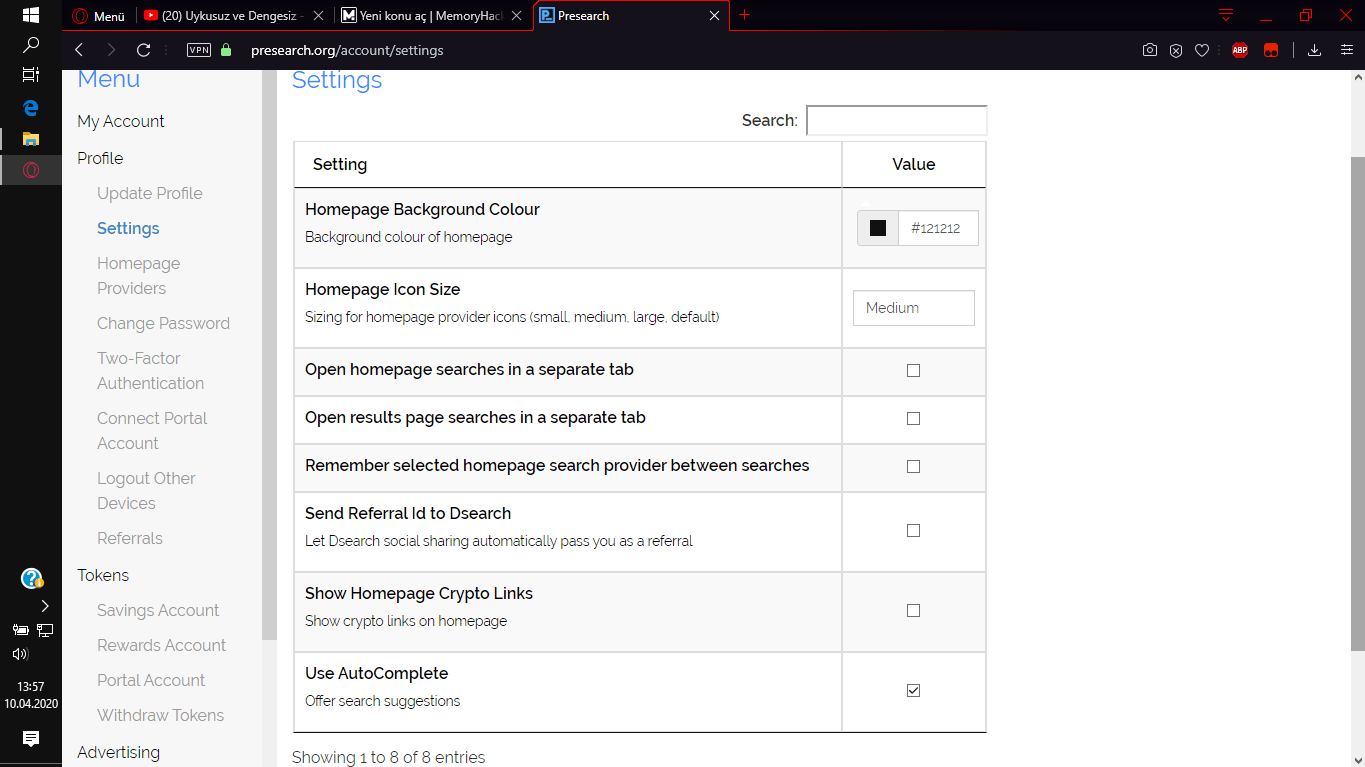Open the ABP extension icon

(x=1240, y=50)
